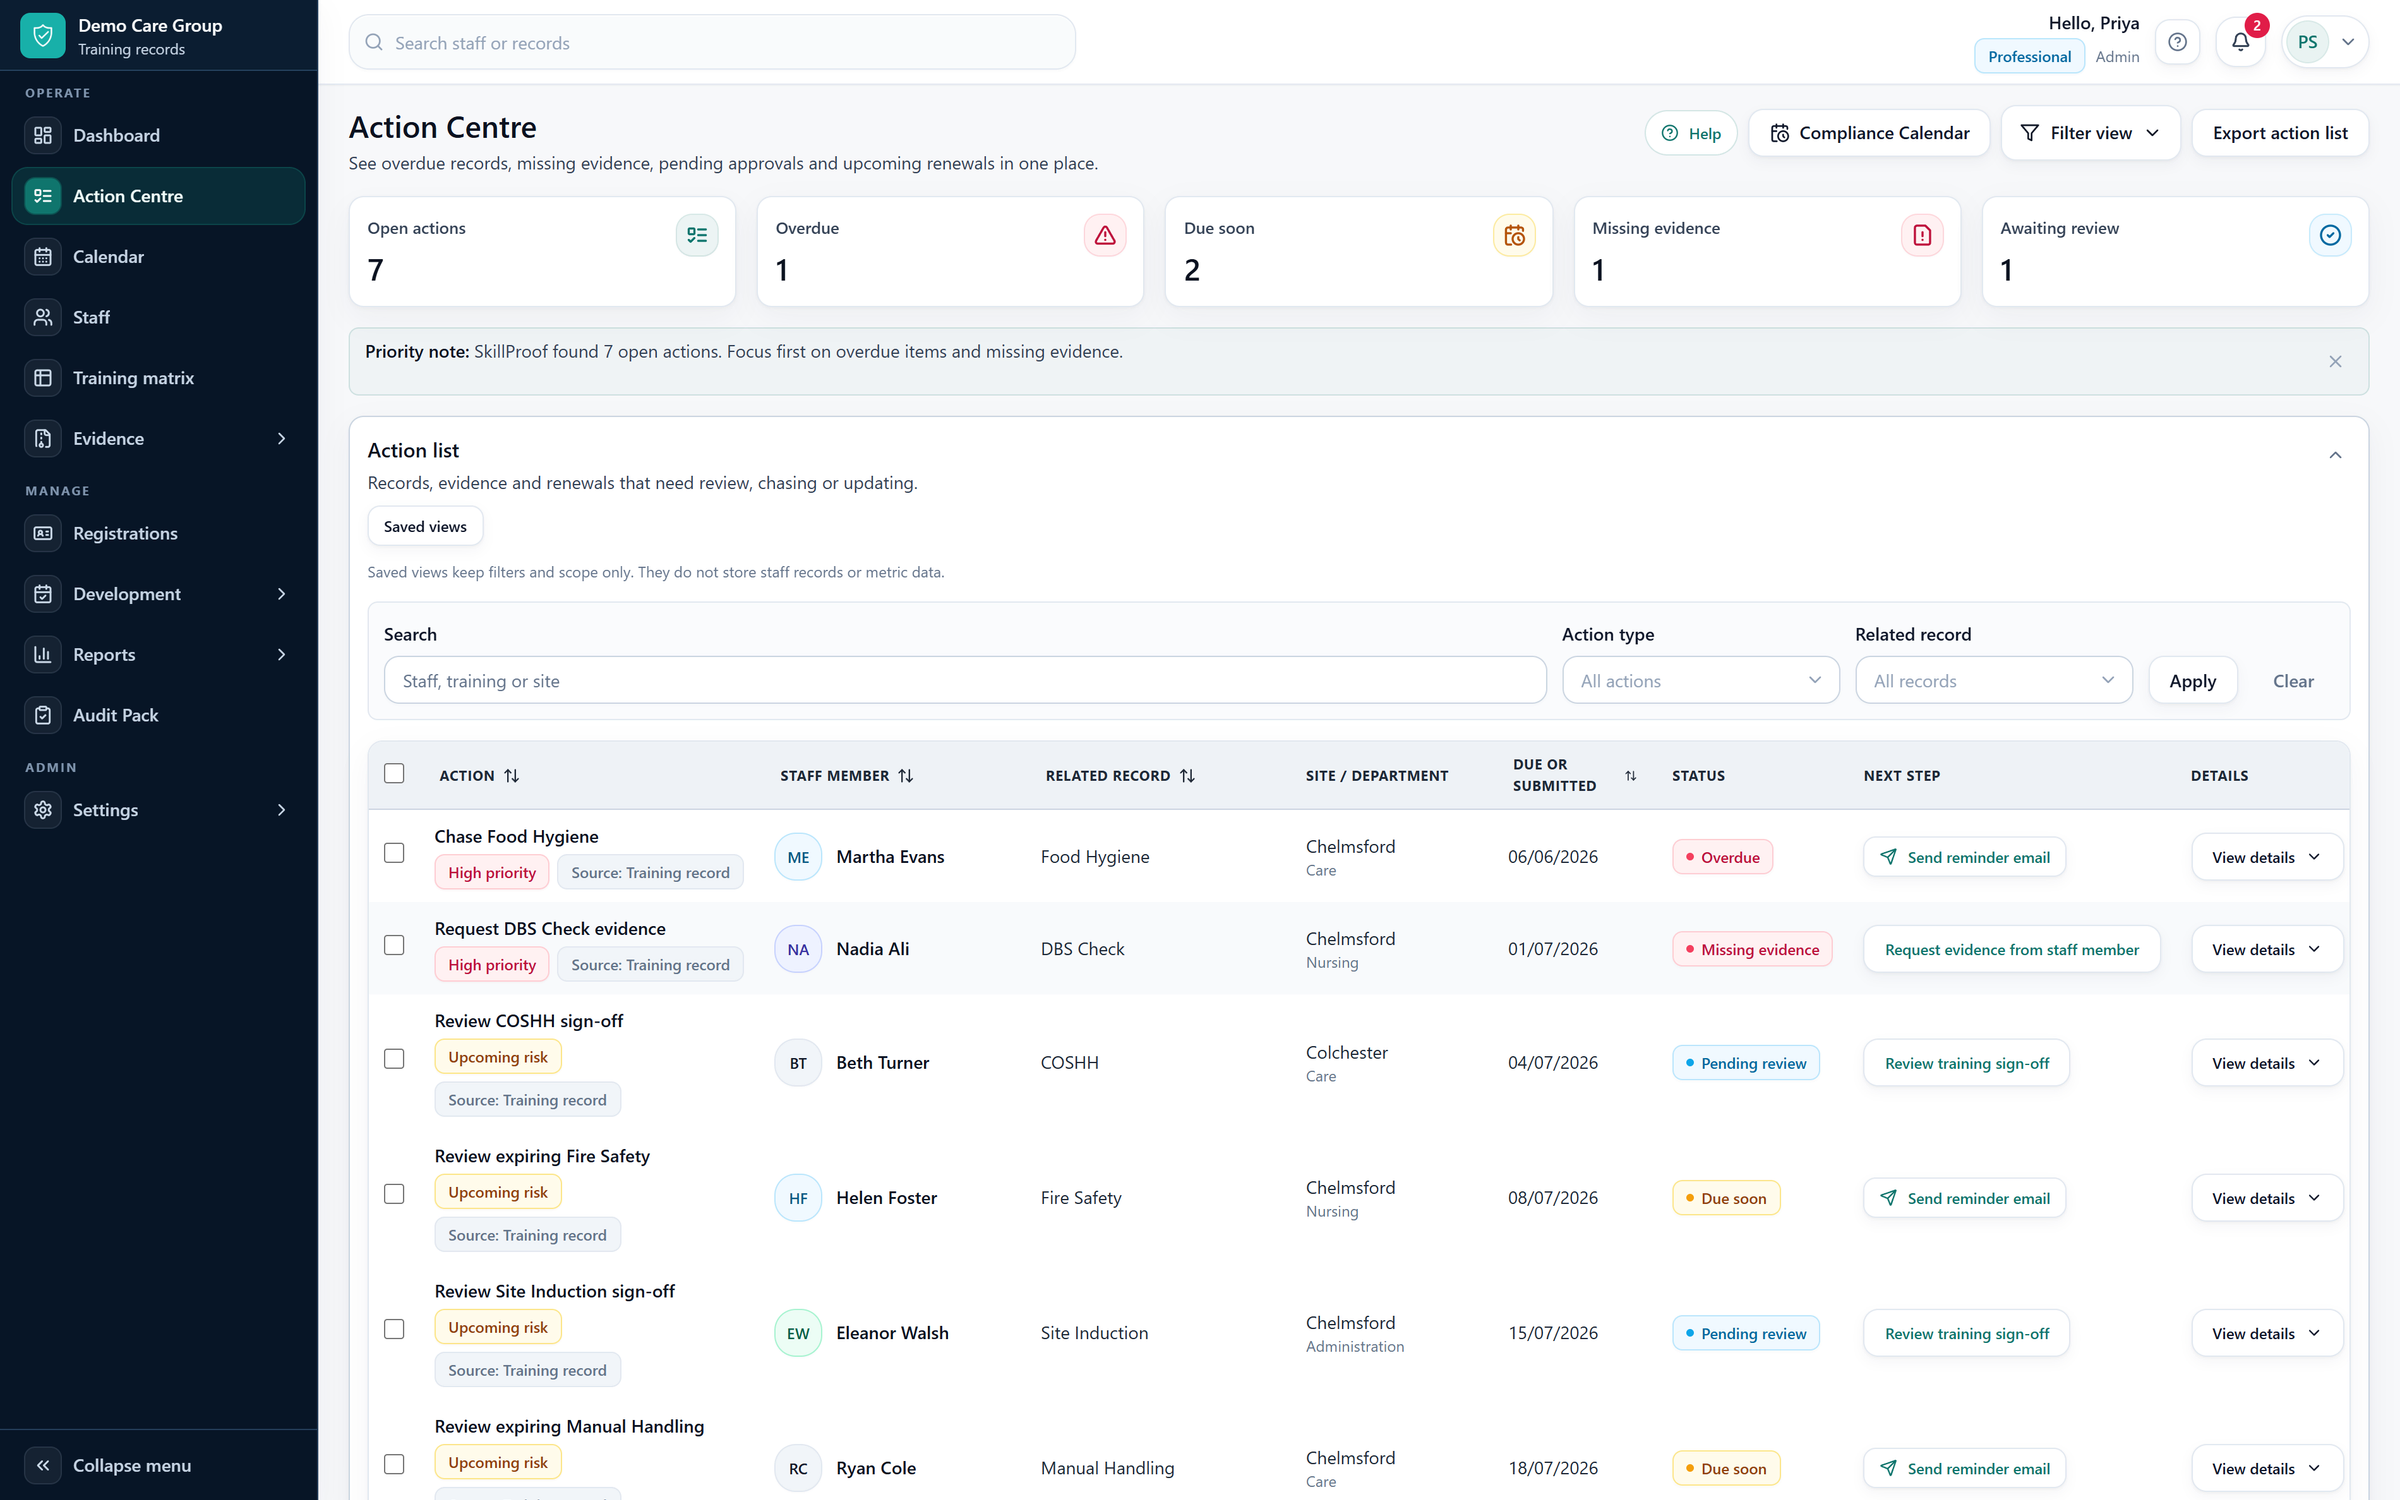Expand the Evidence sidebar submenu

pyautogui.click(x=281, y=439)
